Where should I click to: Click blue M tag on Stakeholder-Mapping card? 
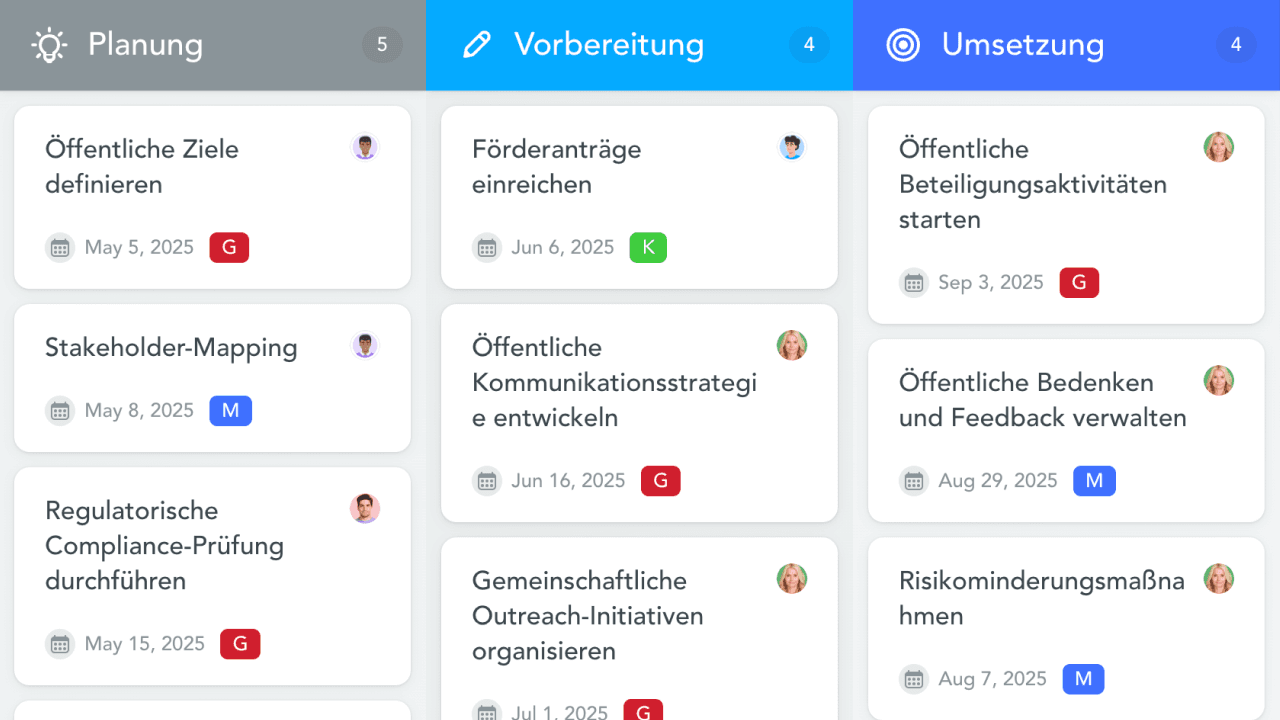click(x=230, y=411)
